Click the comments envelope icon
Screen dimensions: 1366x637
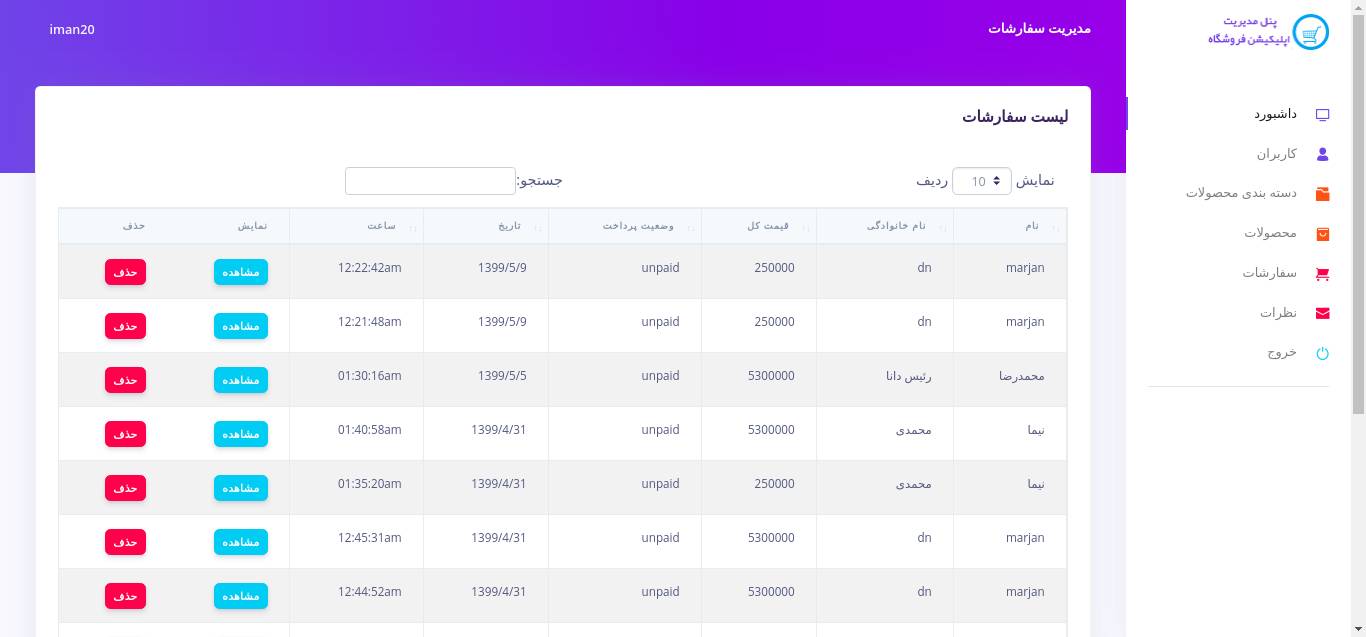coord(1322,313)
